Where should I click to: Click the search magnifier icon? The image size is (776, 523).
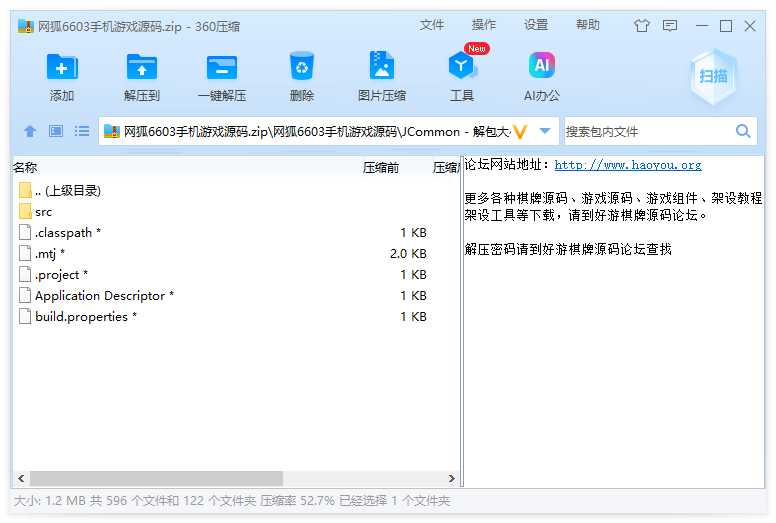(743, 131)
